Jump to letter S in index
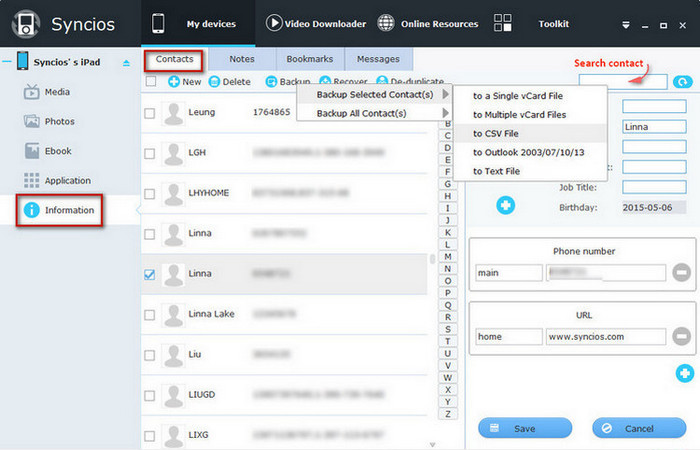This screenshot has width=700, height=450. click(x=448, y=329)
